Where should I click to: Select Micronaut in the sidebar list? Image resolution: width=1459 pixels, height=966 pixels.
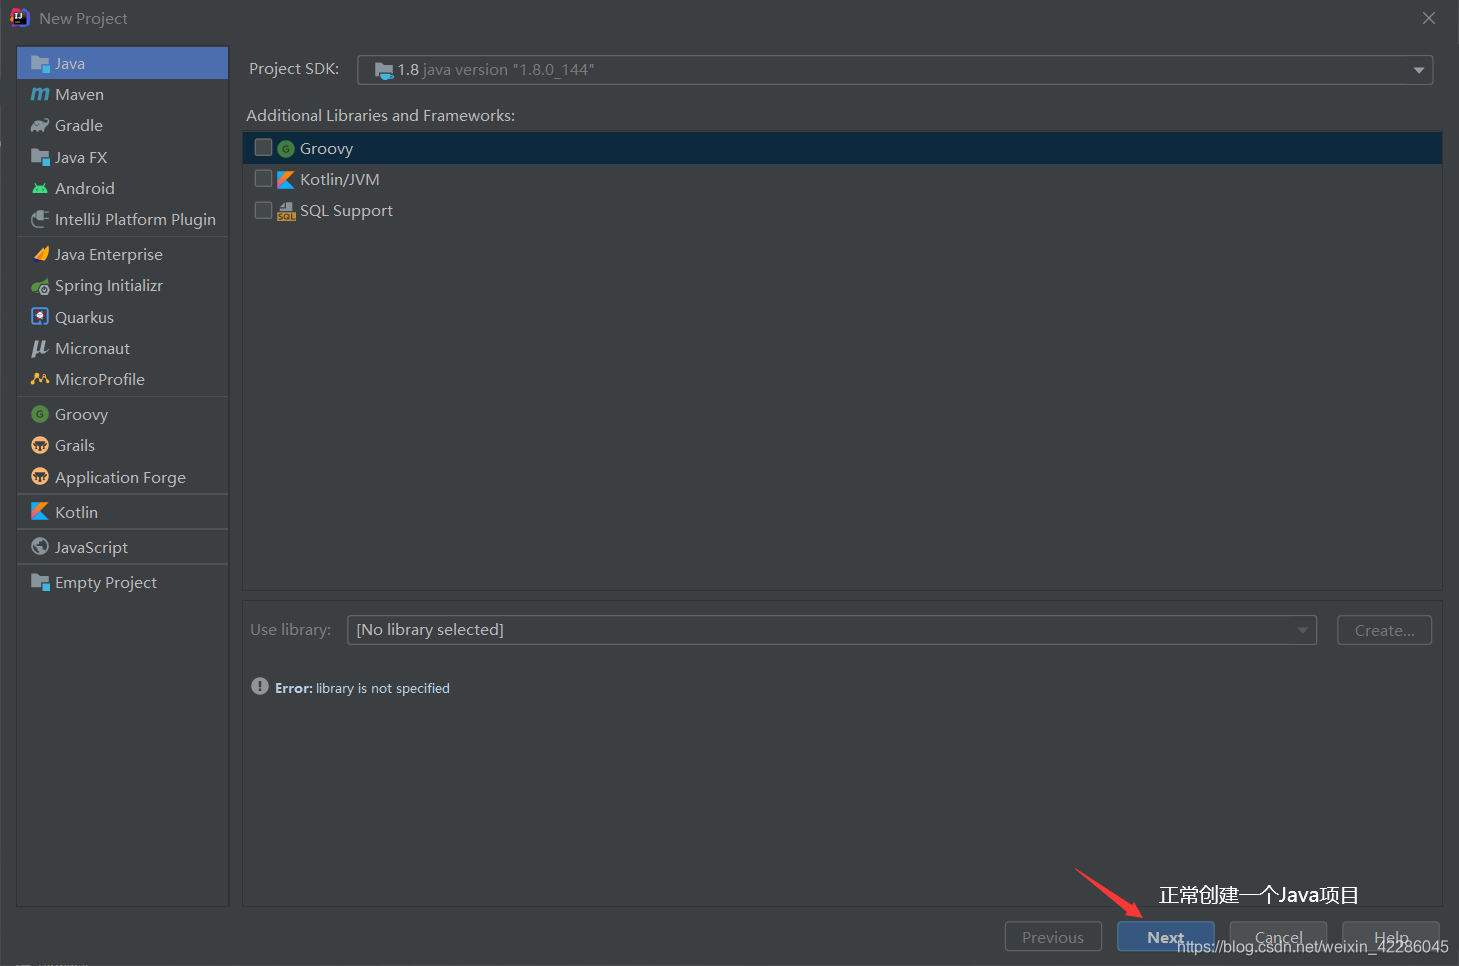122,348
